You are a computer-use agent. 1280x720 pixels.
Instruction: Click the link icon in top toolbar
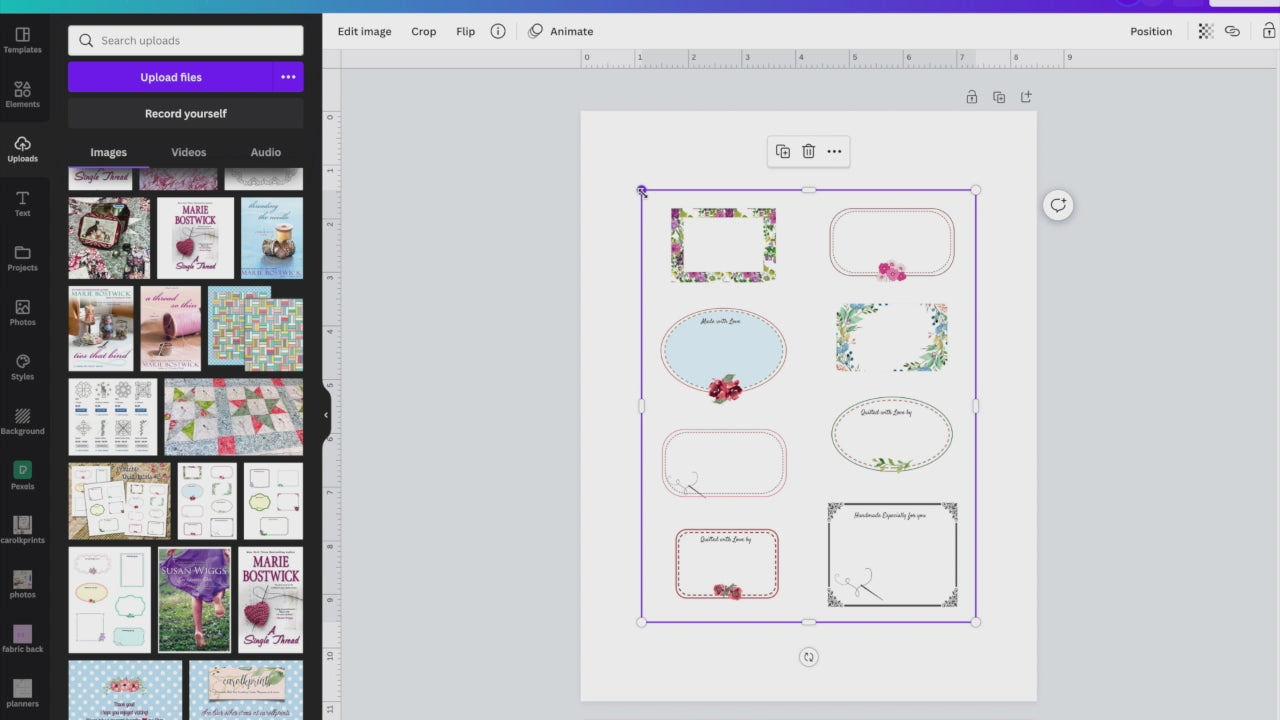[x=1232, y=31]
